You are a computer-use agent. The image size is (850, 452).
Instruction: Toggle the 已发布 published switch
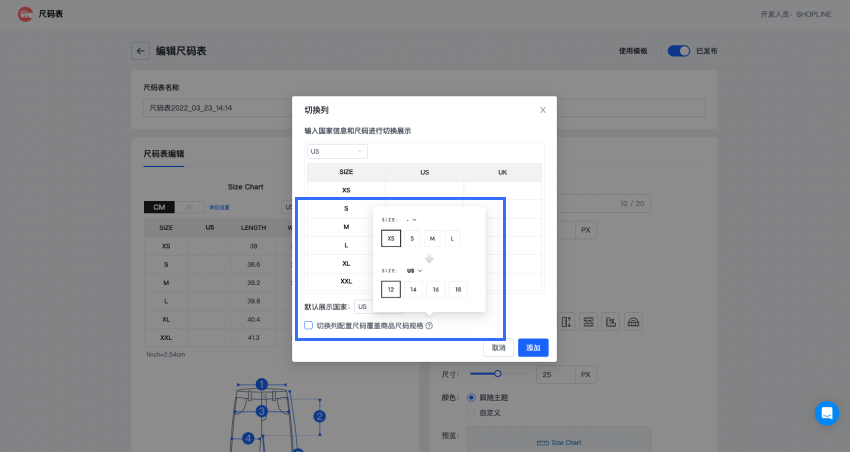click(679, 51)
